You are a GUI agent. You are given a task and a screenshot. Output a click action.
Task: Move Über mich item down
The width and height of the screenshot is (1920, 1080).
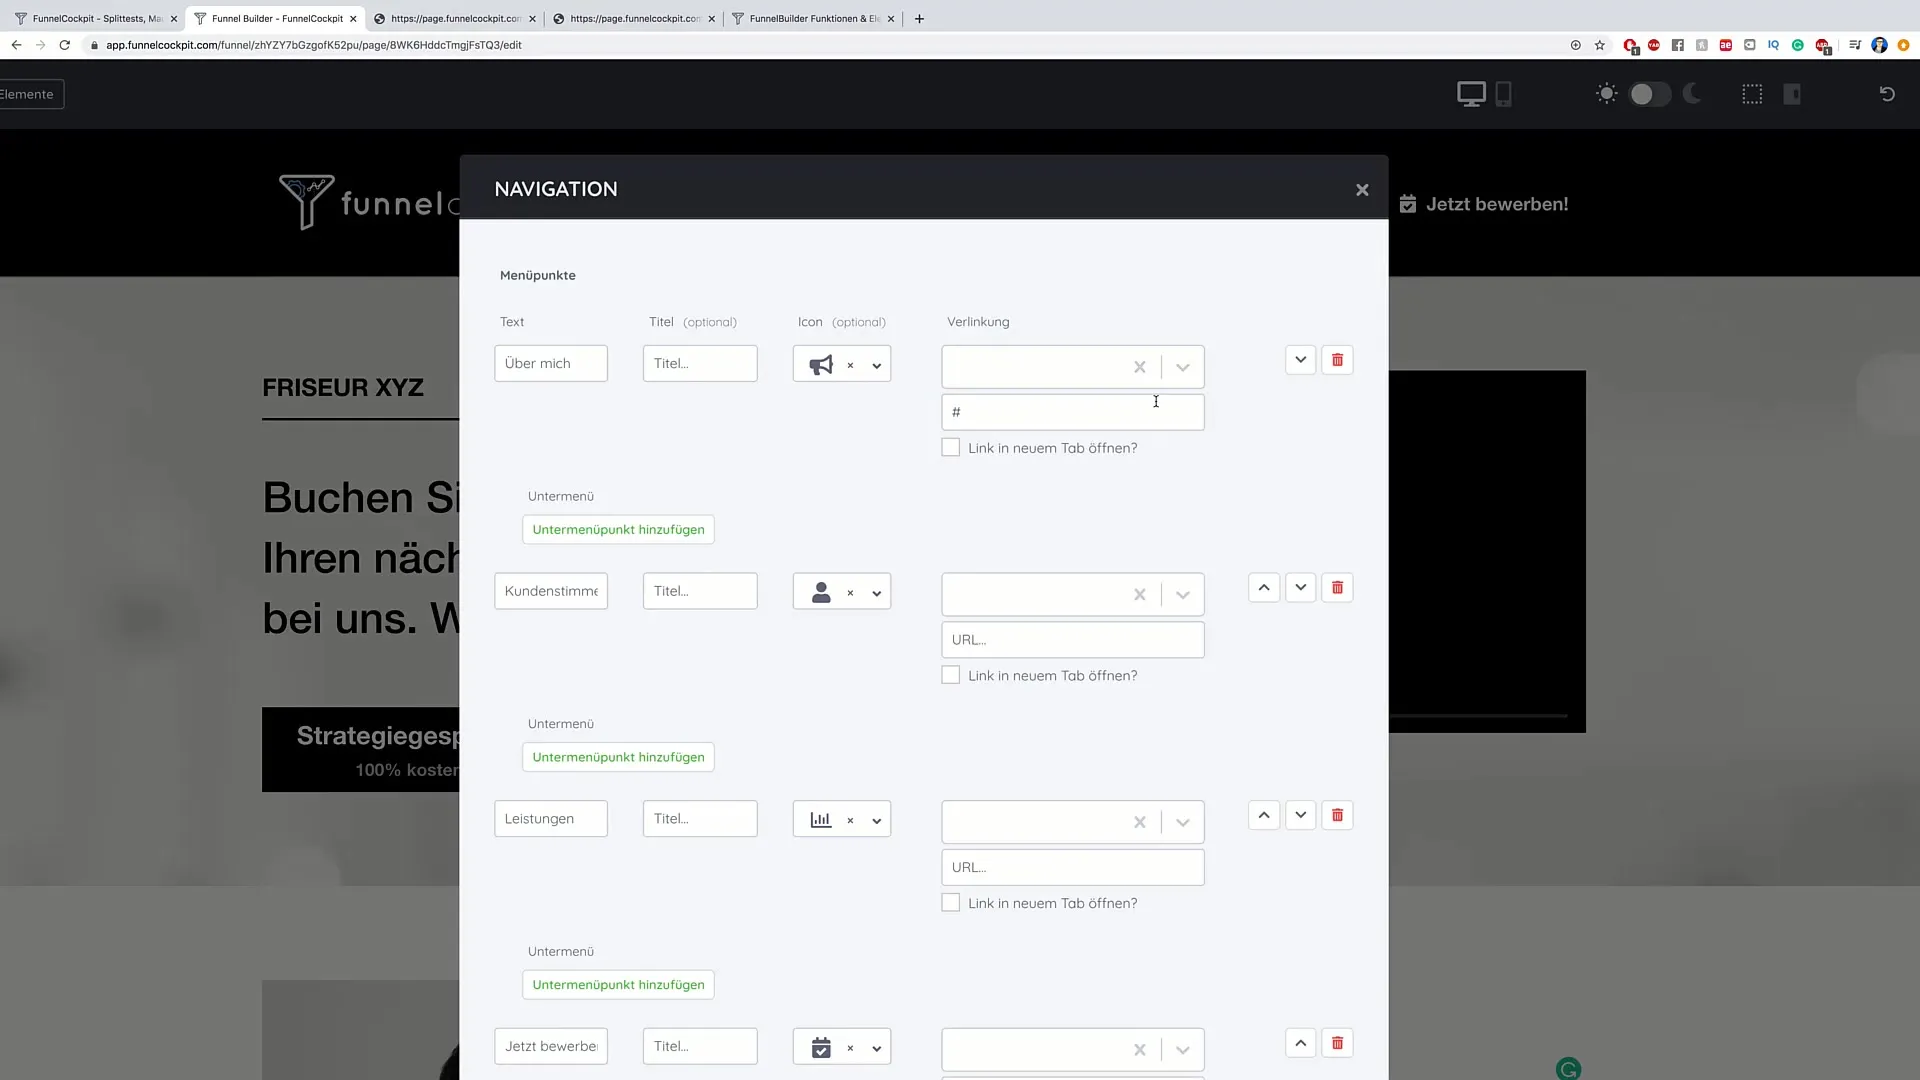coord(1300,360)
